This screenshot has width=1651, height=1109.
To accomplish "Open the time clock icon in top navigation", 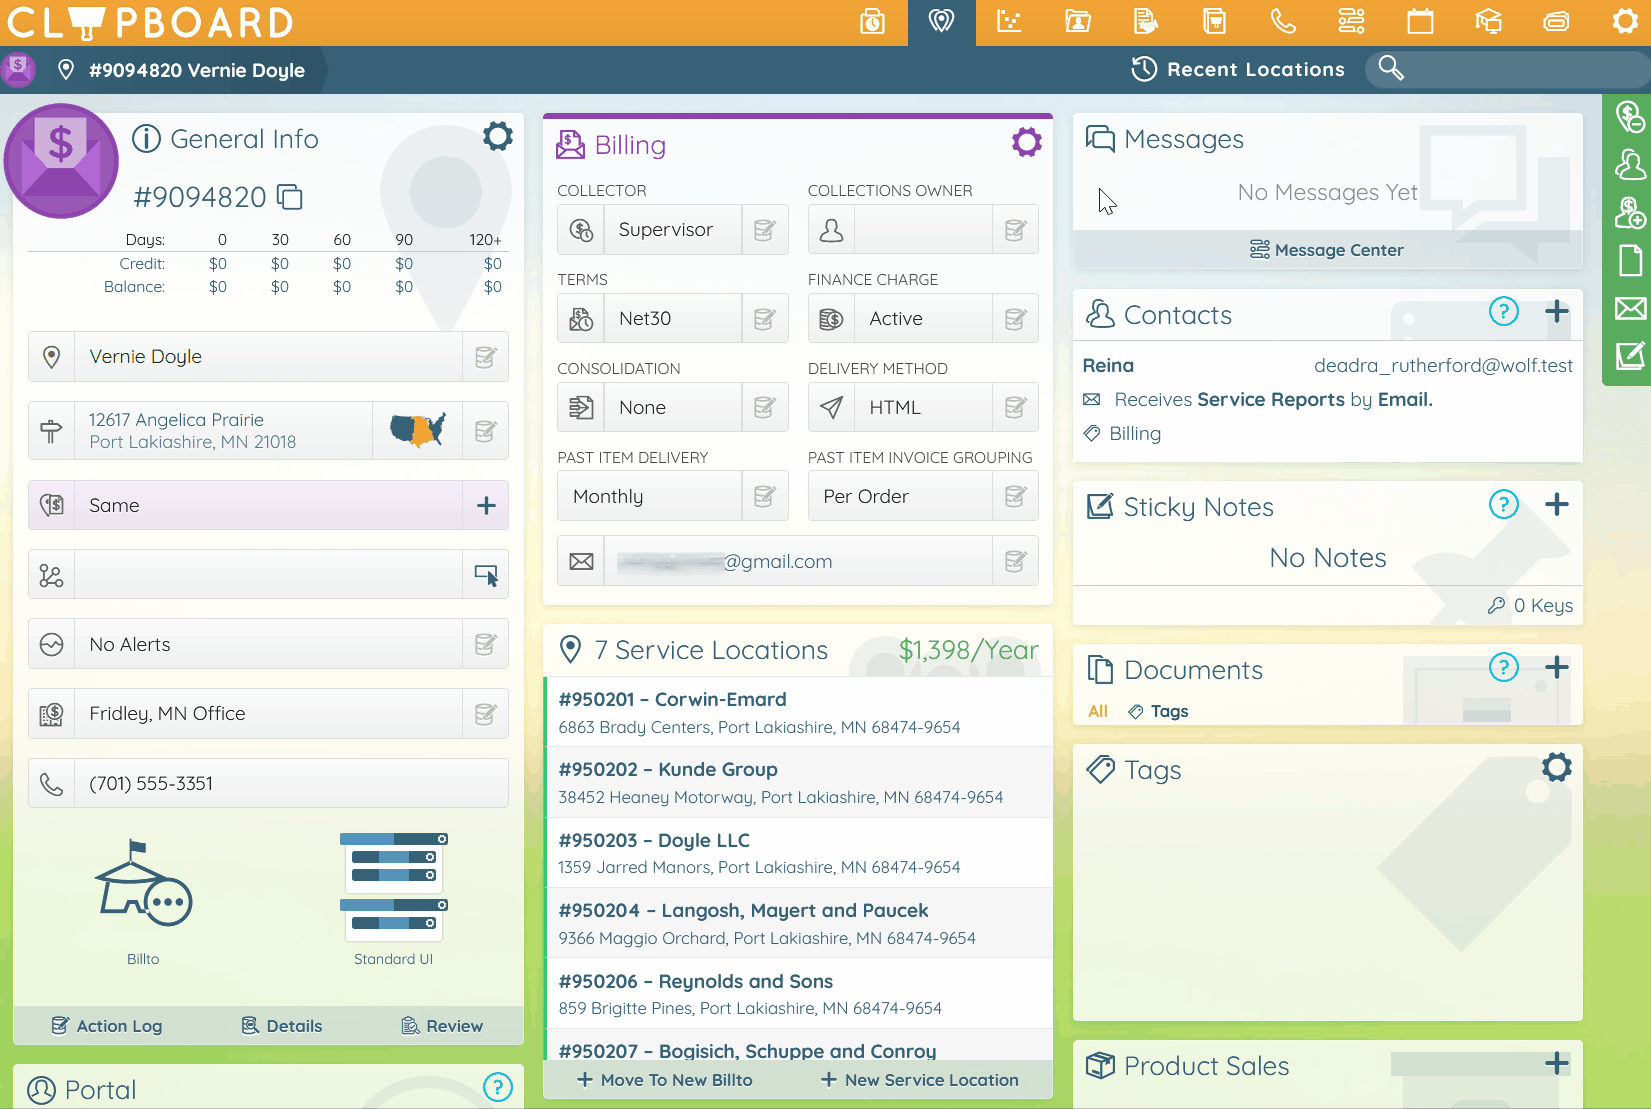I will 873,22.
